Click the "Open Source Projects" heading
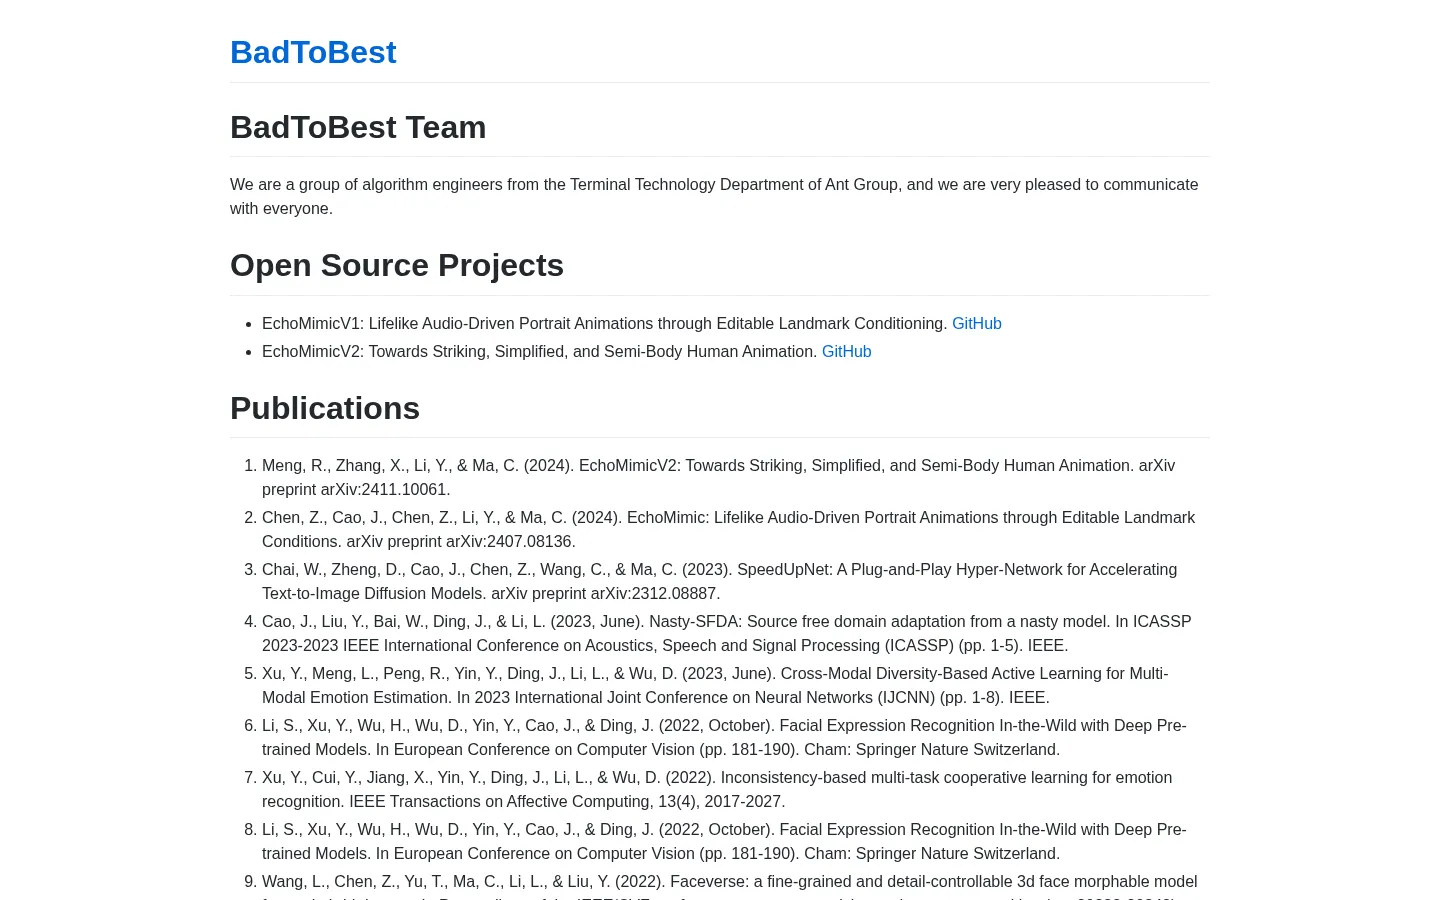Image resolution: width=1440 pixels, height=900 pixels. click(x=397, y=265)
